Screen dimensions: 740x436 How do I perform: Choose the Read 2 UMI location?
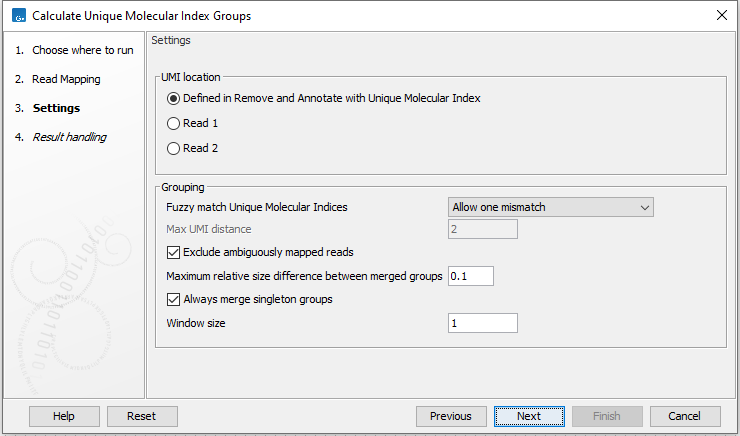point(174,148)
